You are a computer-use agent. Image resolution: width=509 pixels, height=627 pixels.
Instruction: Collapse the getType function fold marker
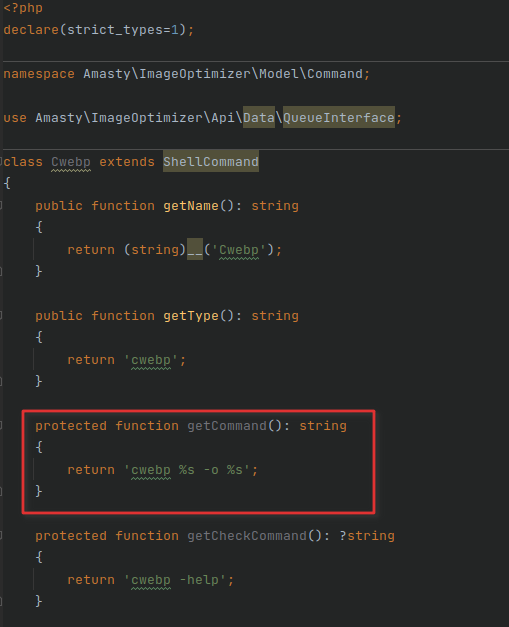[x=1, y=315]
